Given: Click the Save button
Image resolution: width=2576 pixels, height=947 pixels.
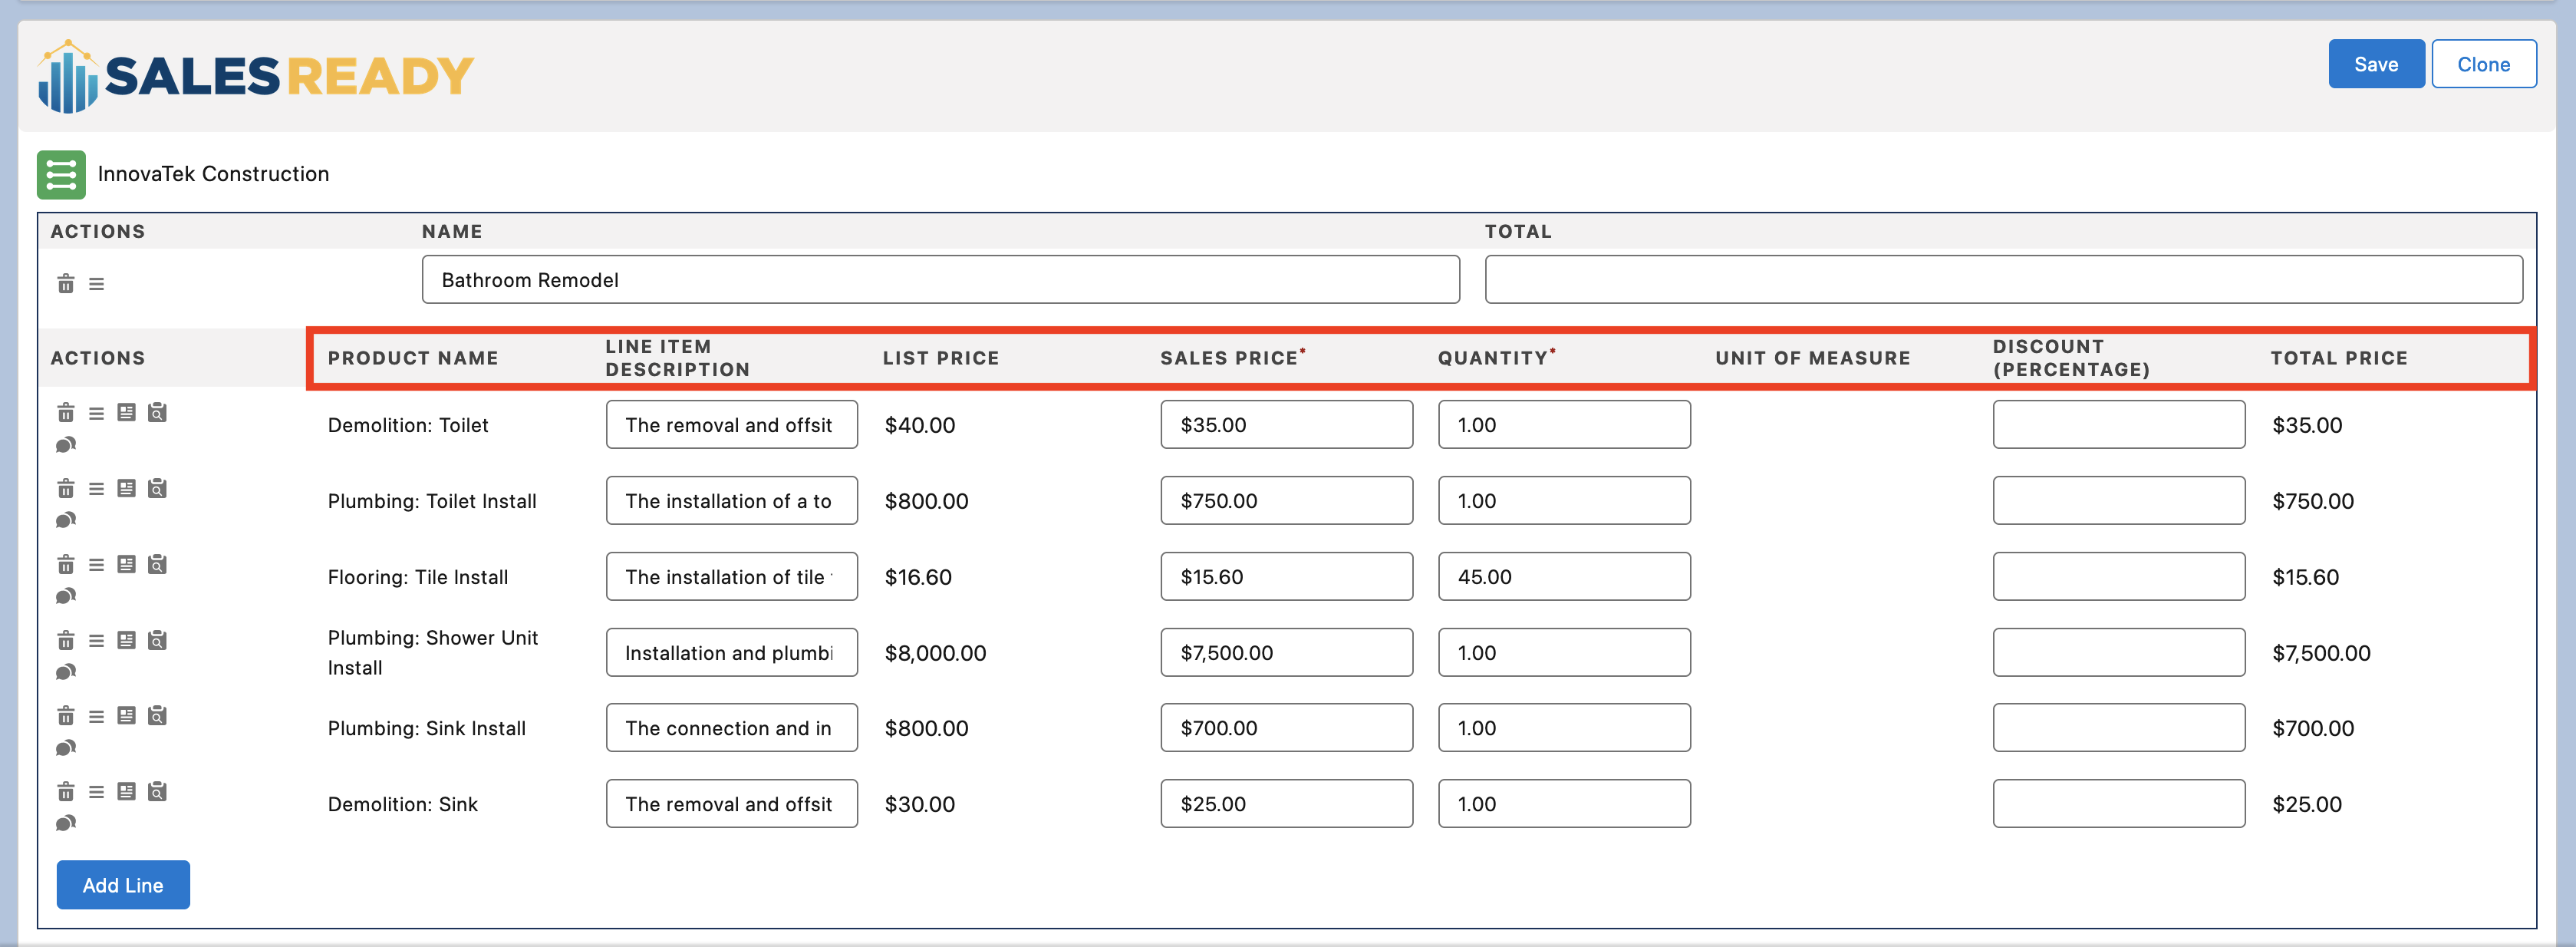Looking at the screenshot, I should [2375, 64].
